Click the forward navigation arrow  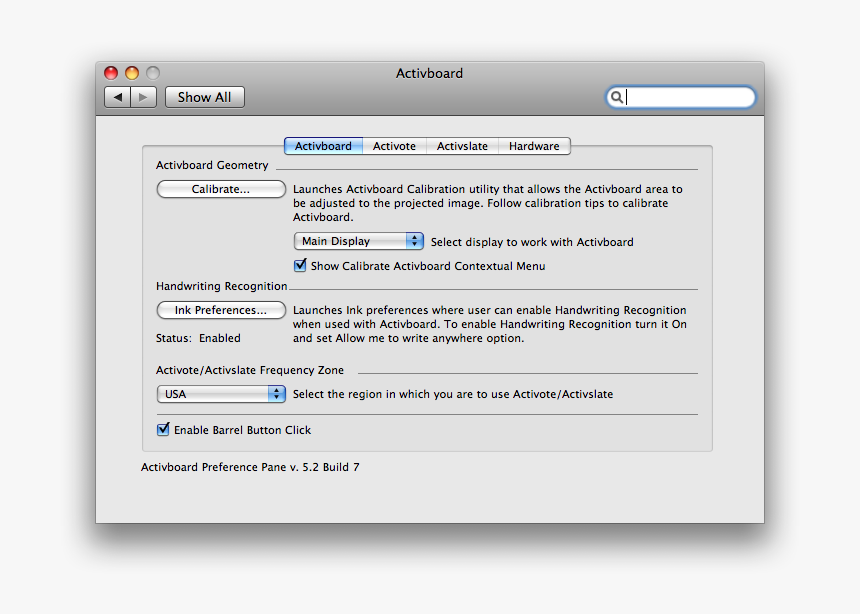tap(144, 97)
